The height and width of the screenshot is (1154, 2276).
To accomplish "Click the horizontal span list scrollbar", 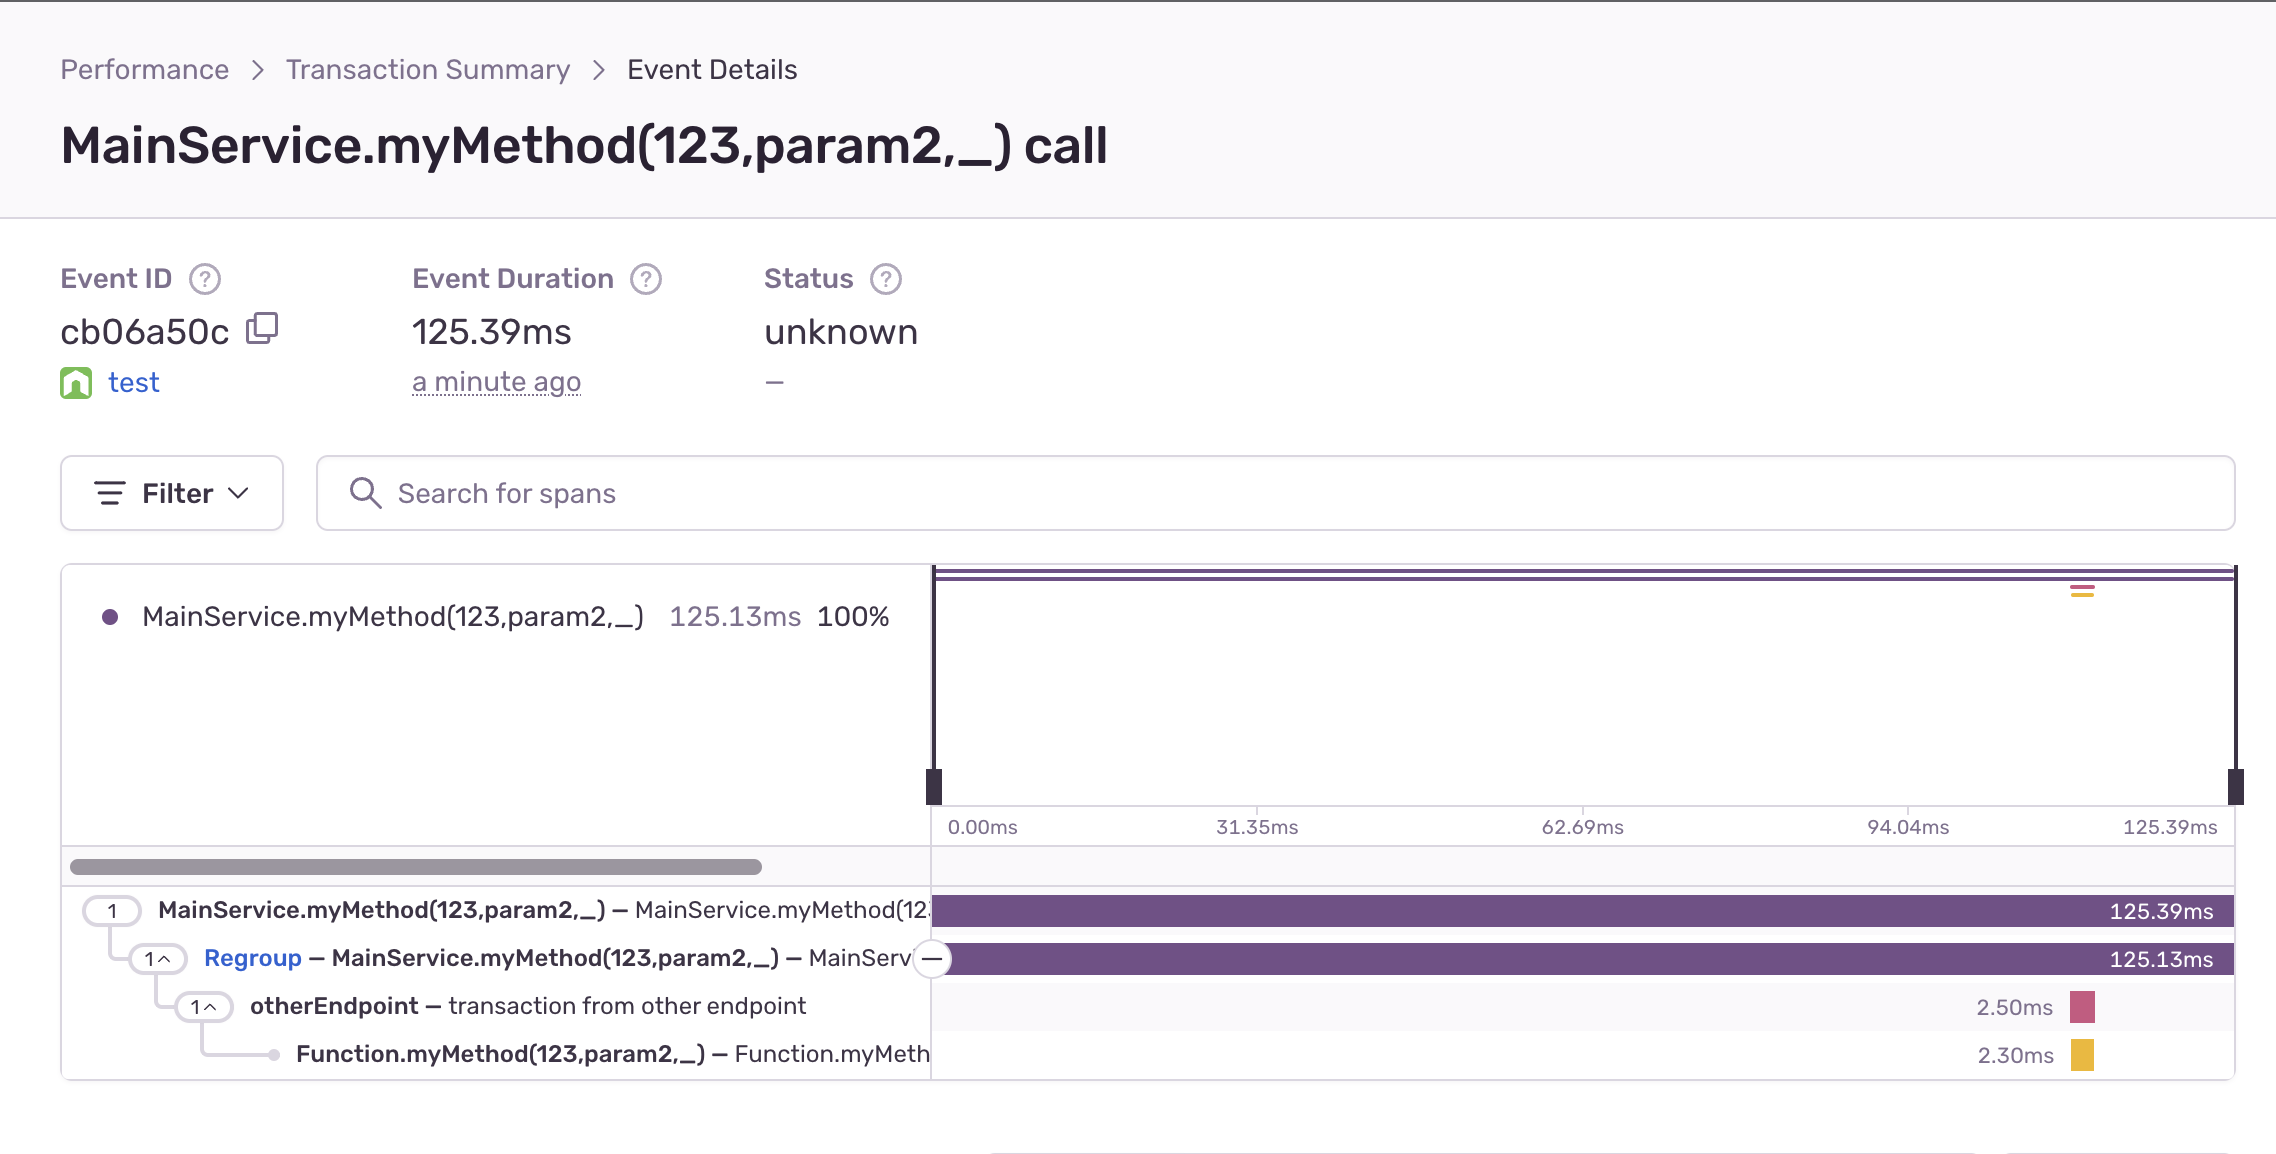I will [x=415, y=867].
